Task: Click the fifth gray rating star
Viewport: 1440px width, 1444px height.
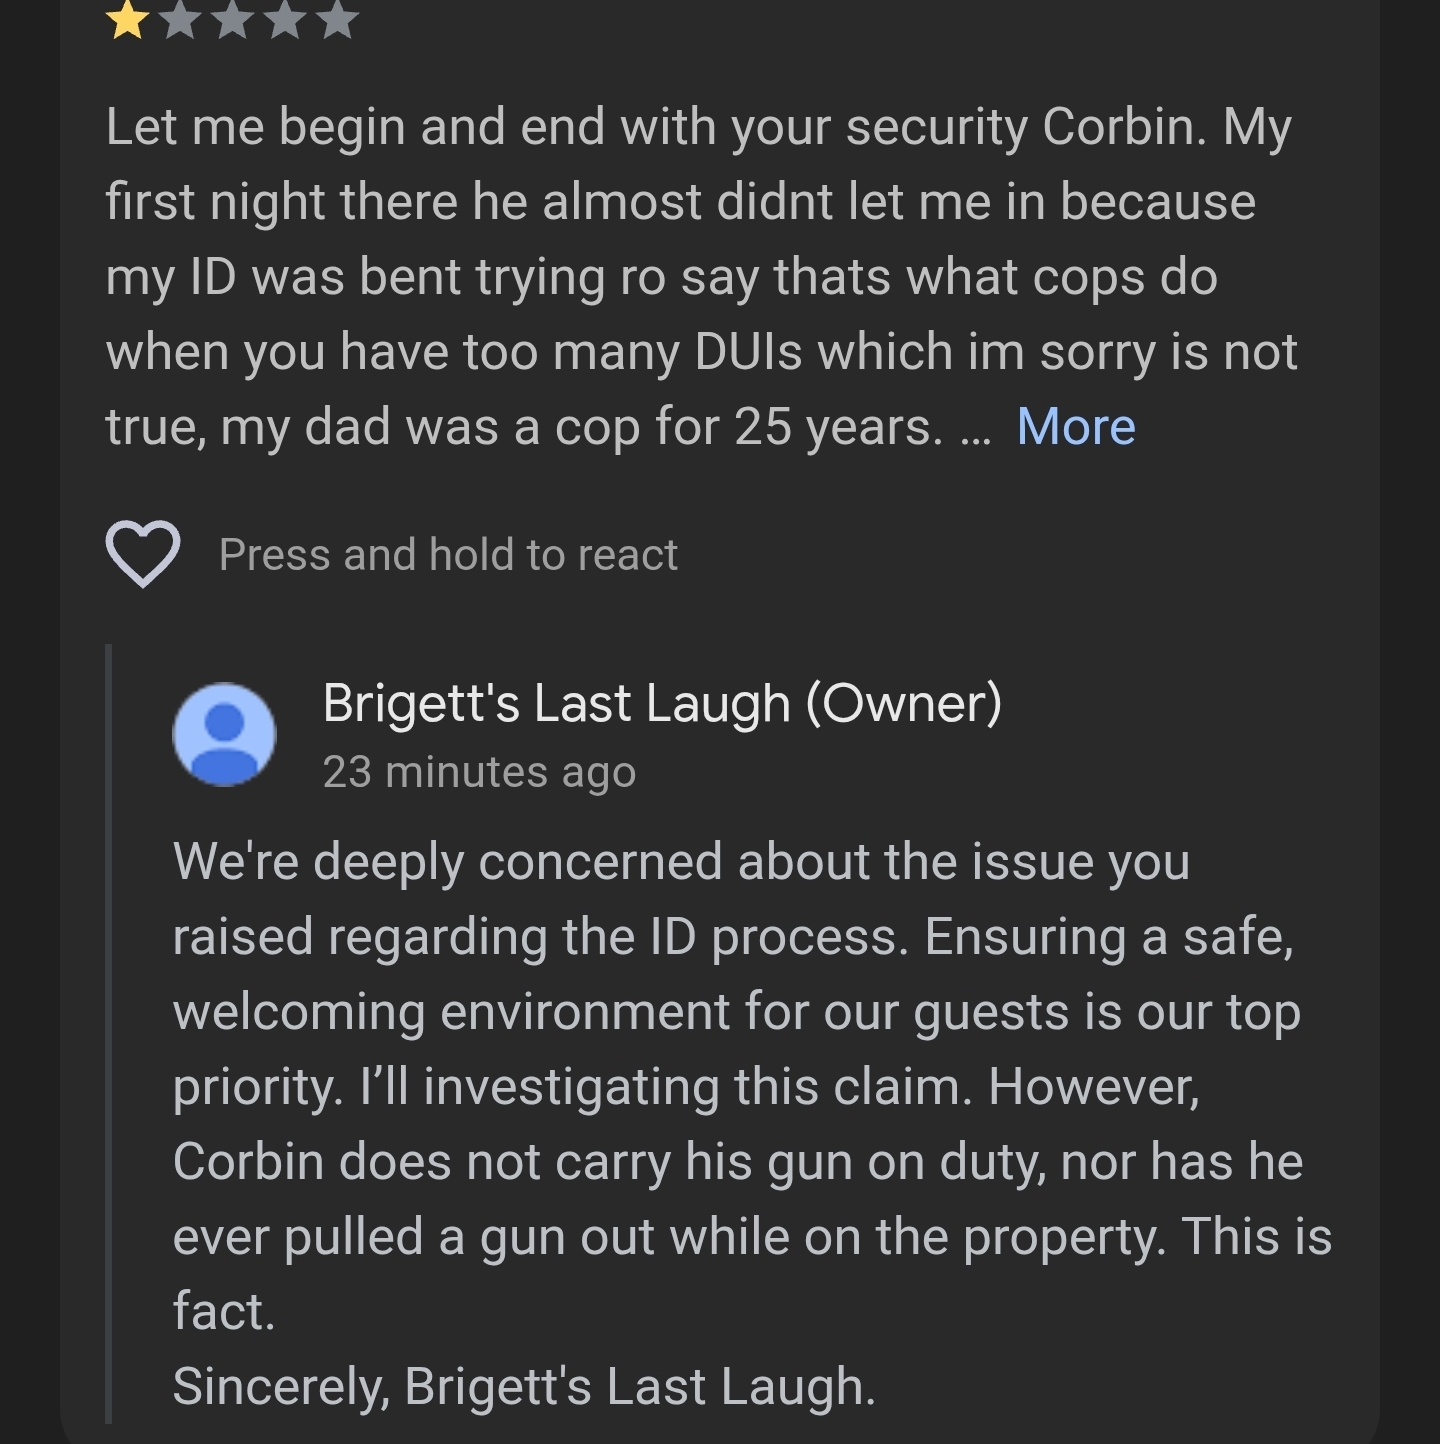Action: (x=339, y=19)
